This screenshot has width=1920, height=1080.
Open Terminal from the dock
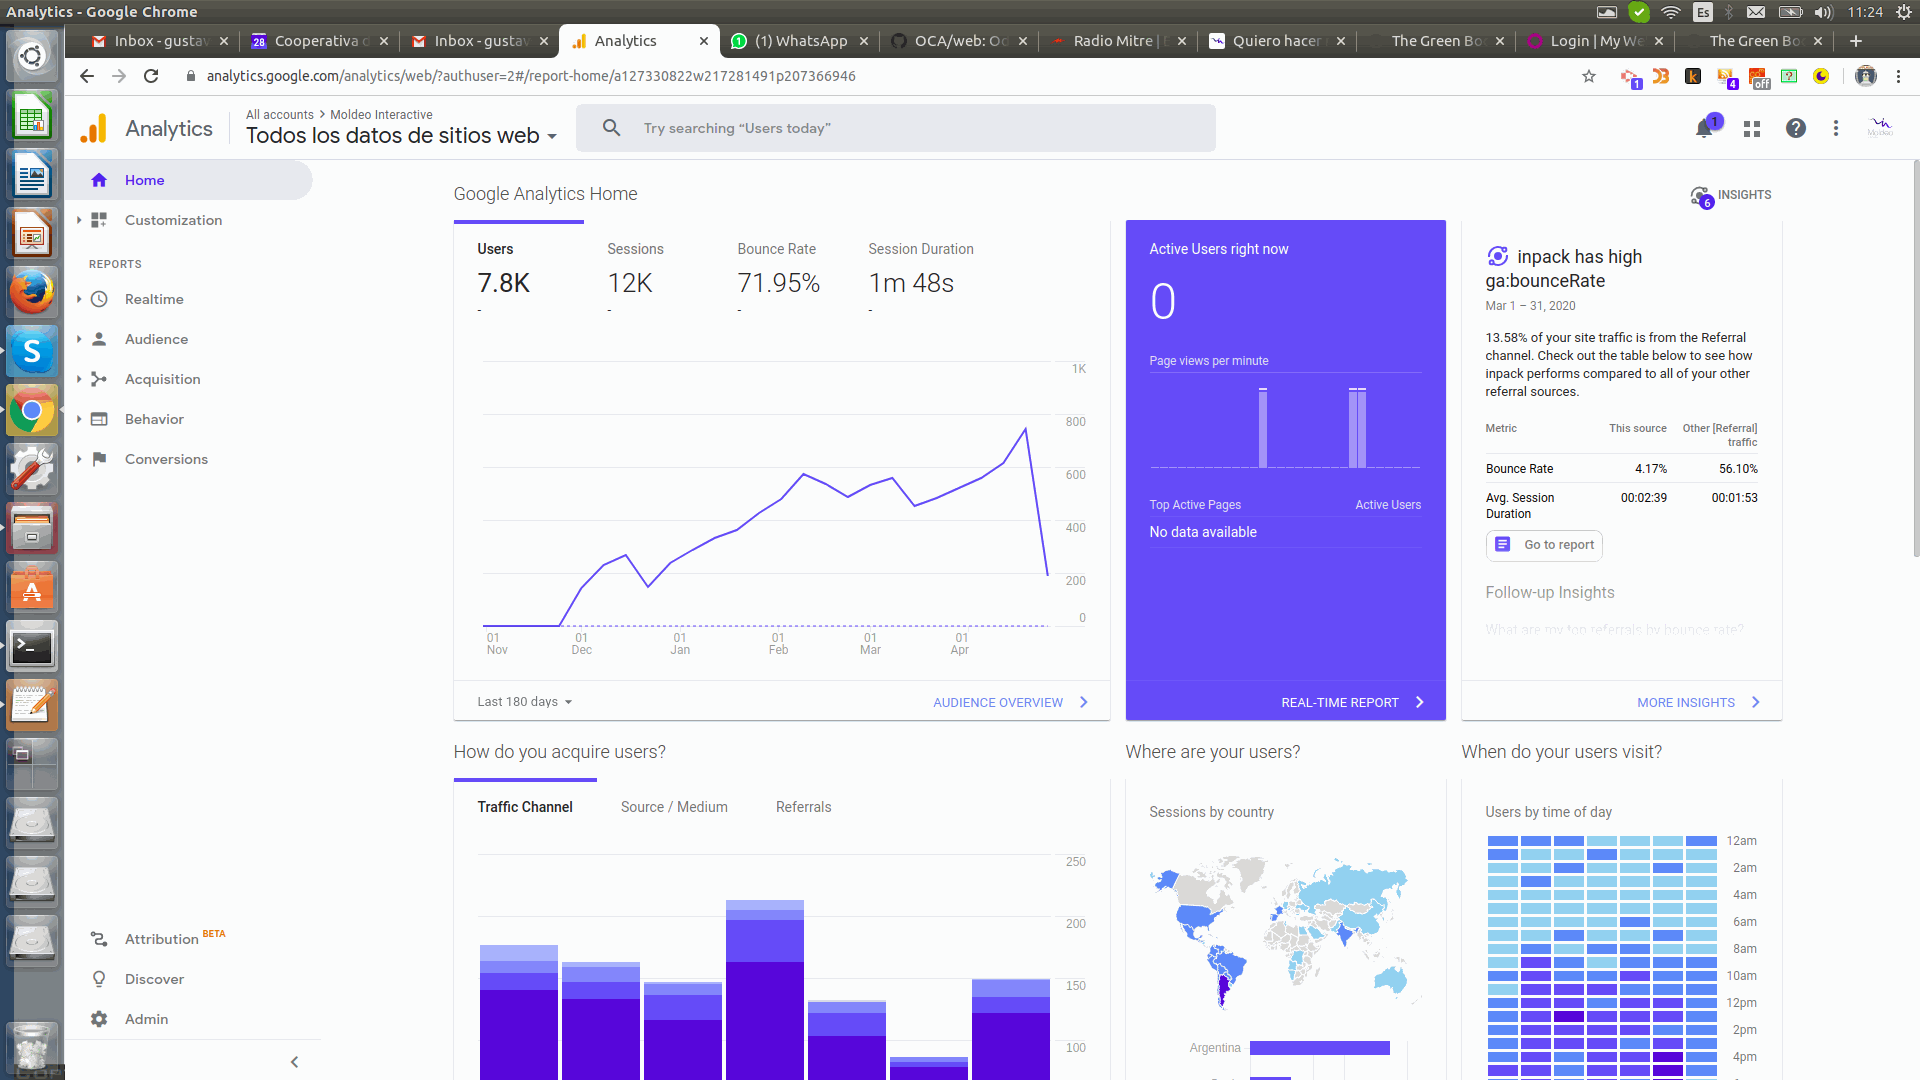pos(32,647)
